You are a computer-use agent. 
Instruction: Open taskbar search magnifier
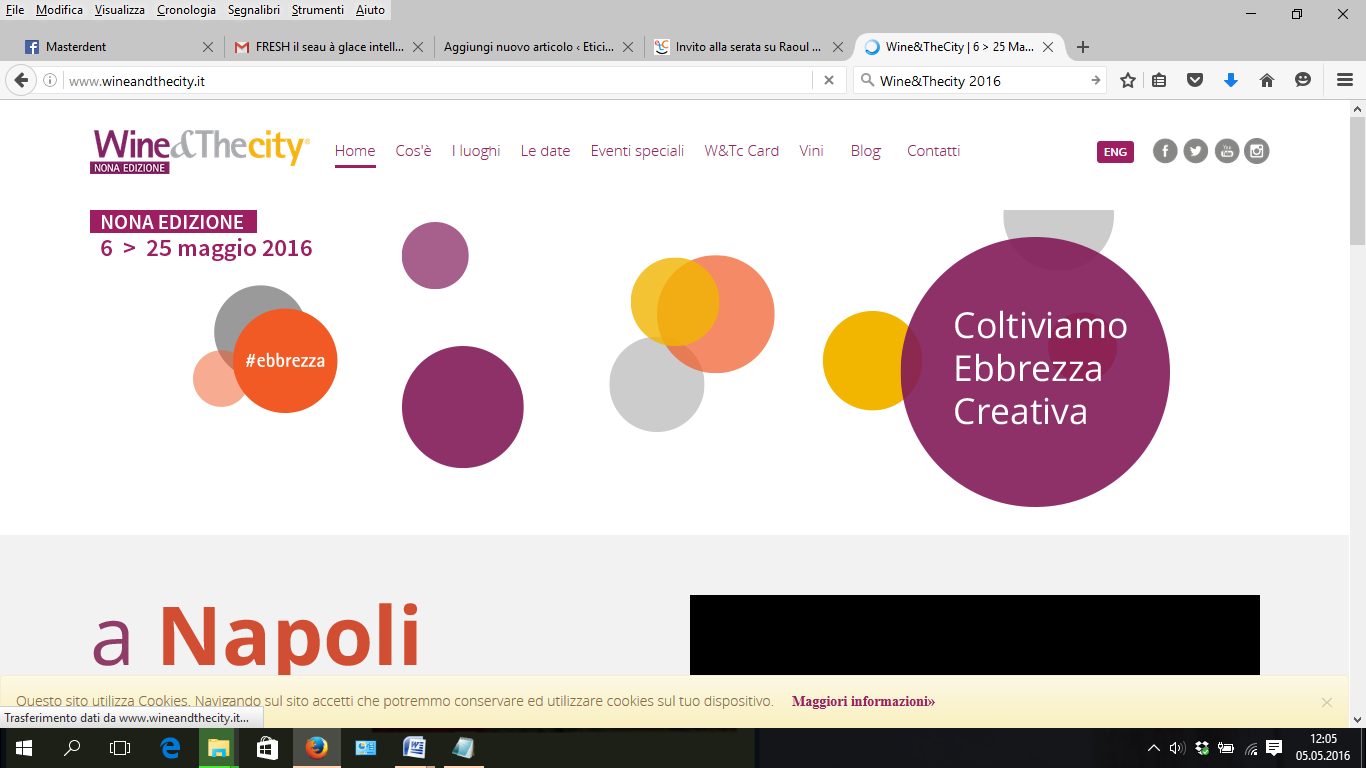(72, 748)
